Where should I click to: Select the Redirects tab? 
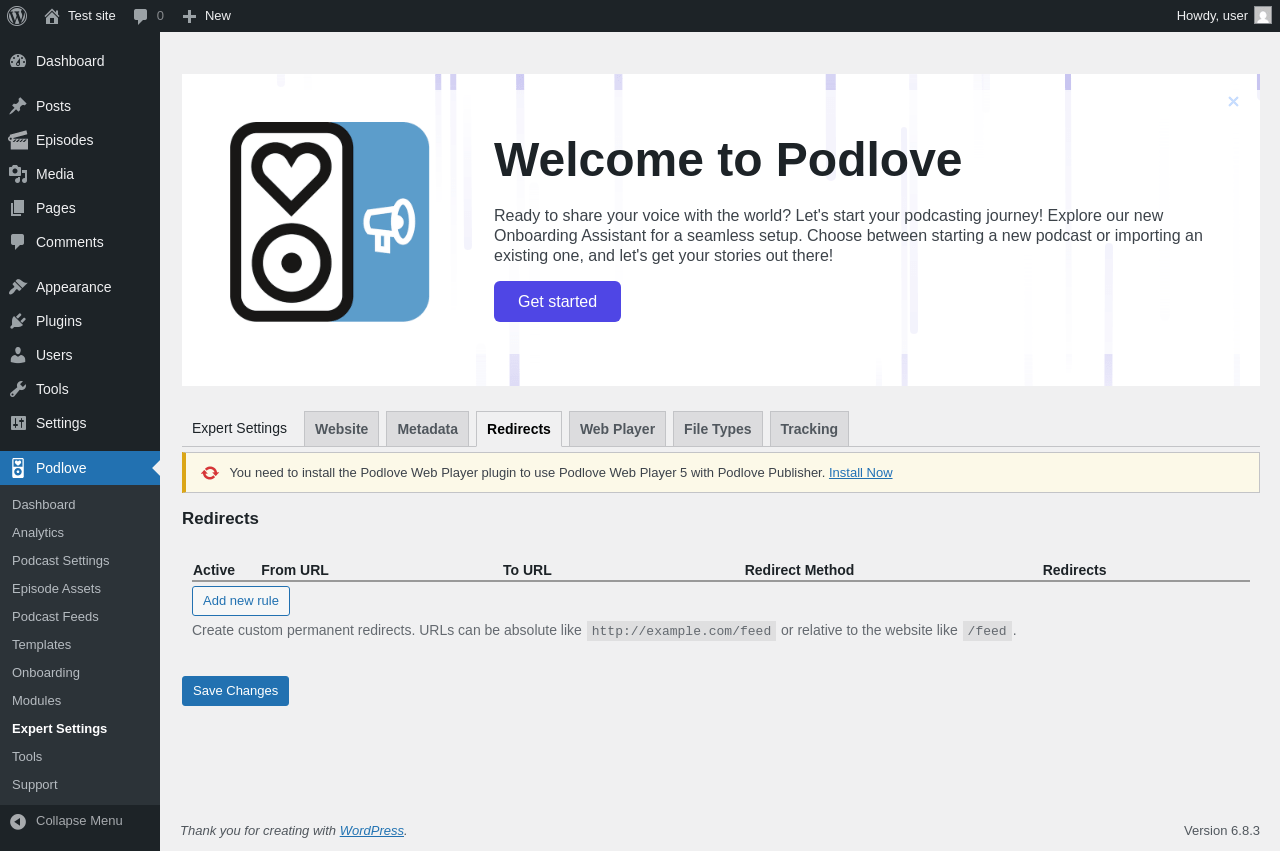(x=519, y=429)
